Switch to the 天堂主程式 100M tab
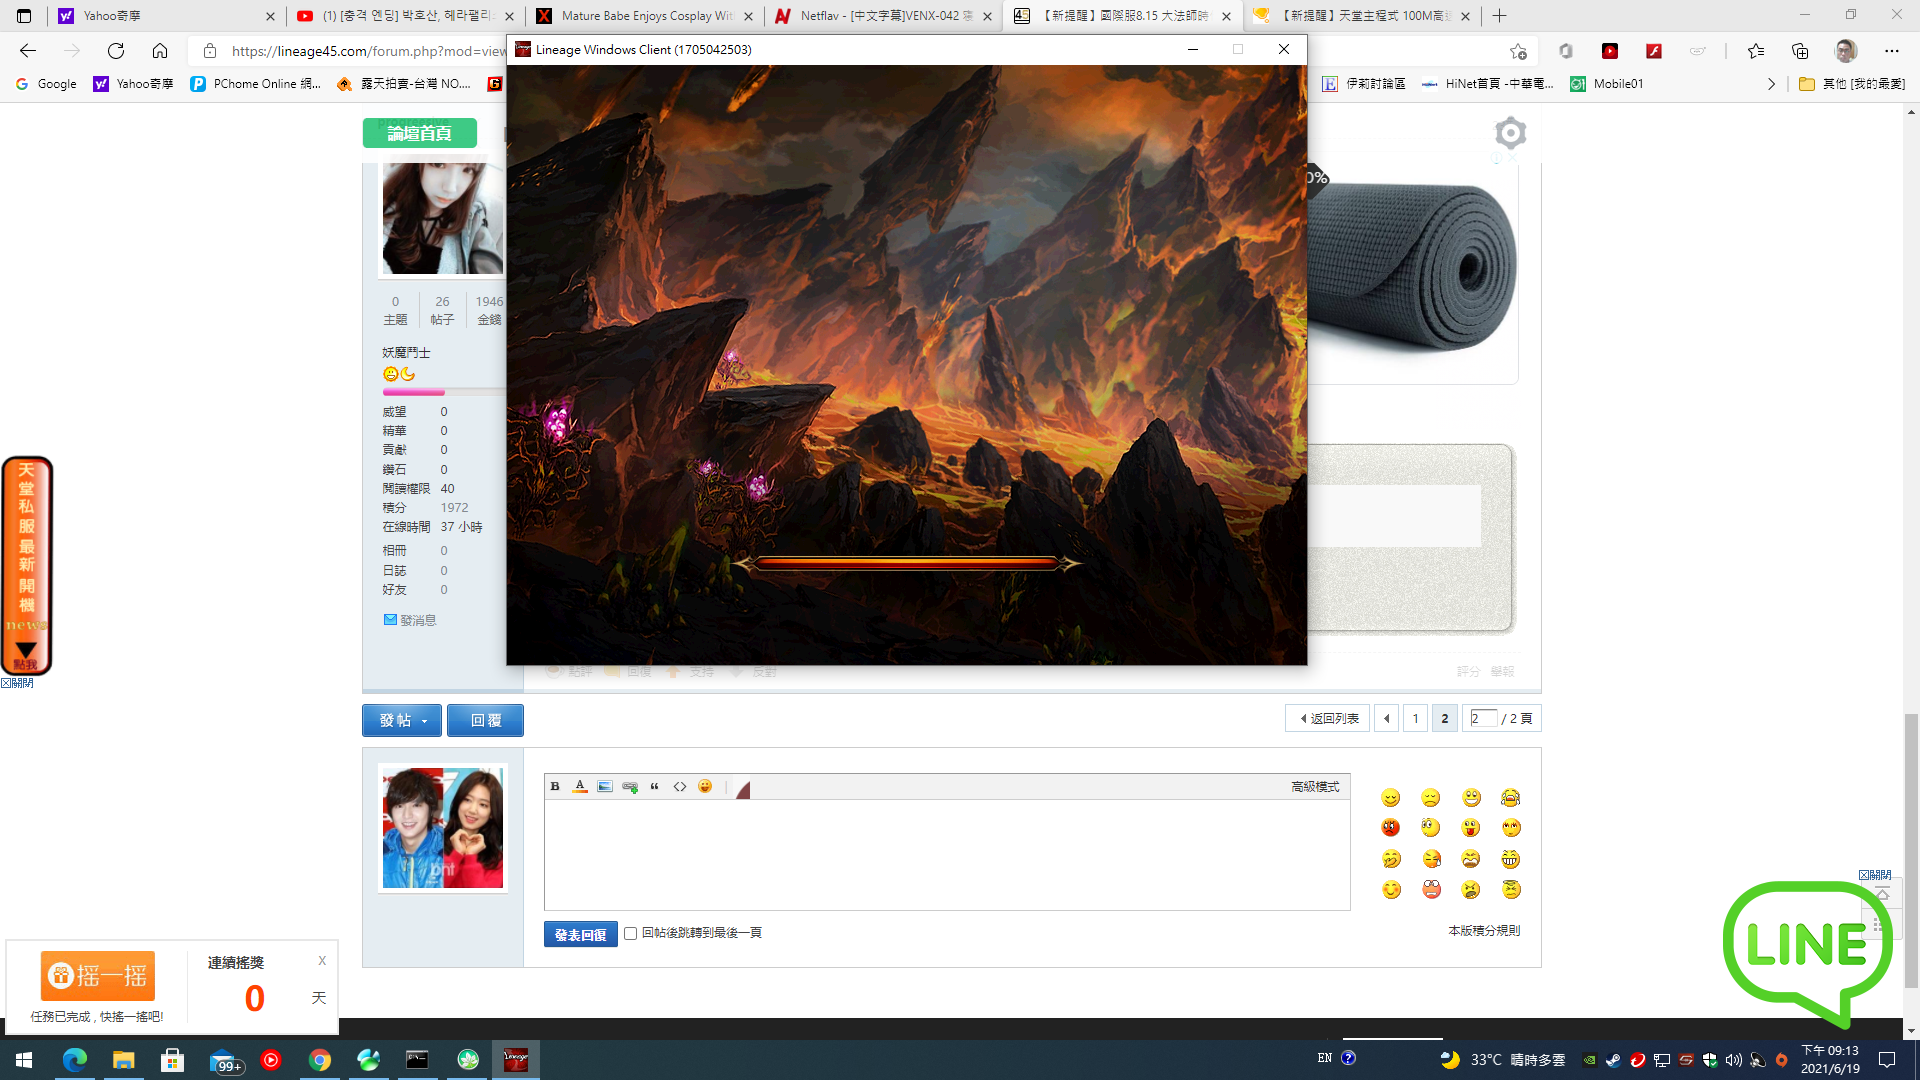The height and width of the screenshot is (1080, 1920). tap(1362, 16)
